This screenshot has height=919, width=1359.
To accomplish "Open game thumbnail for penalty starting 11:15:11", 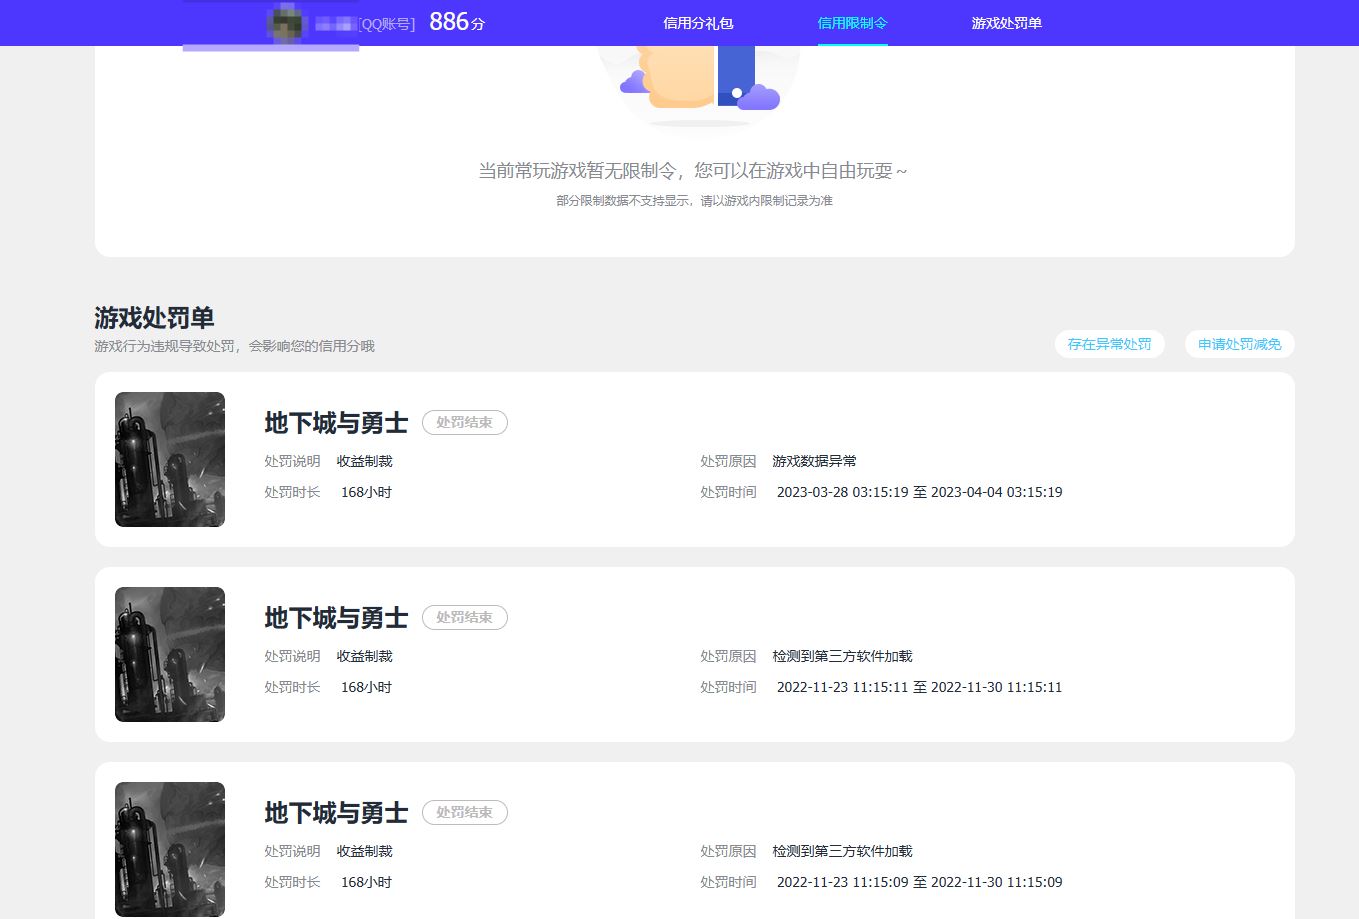I will click(170, 654).
